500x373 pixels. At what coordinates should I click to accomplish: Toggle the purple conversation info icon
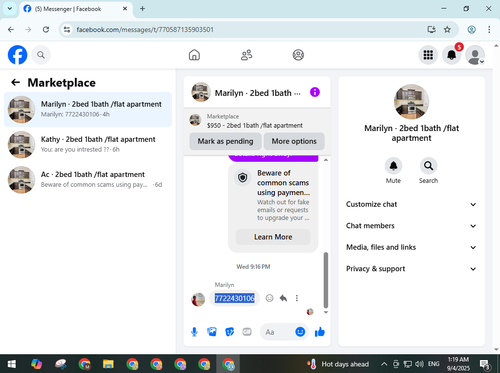(315, 92)
